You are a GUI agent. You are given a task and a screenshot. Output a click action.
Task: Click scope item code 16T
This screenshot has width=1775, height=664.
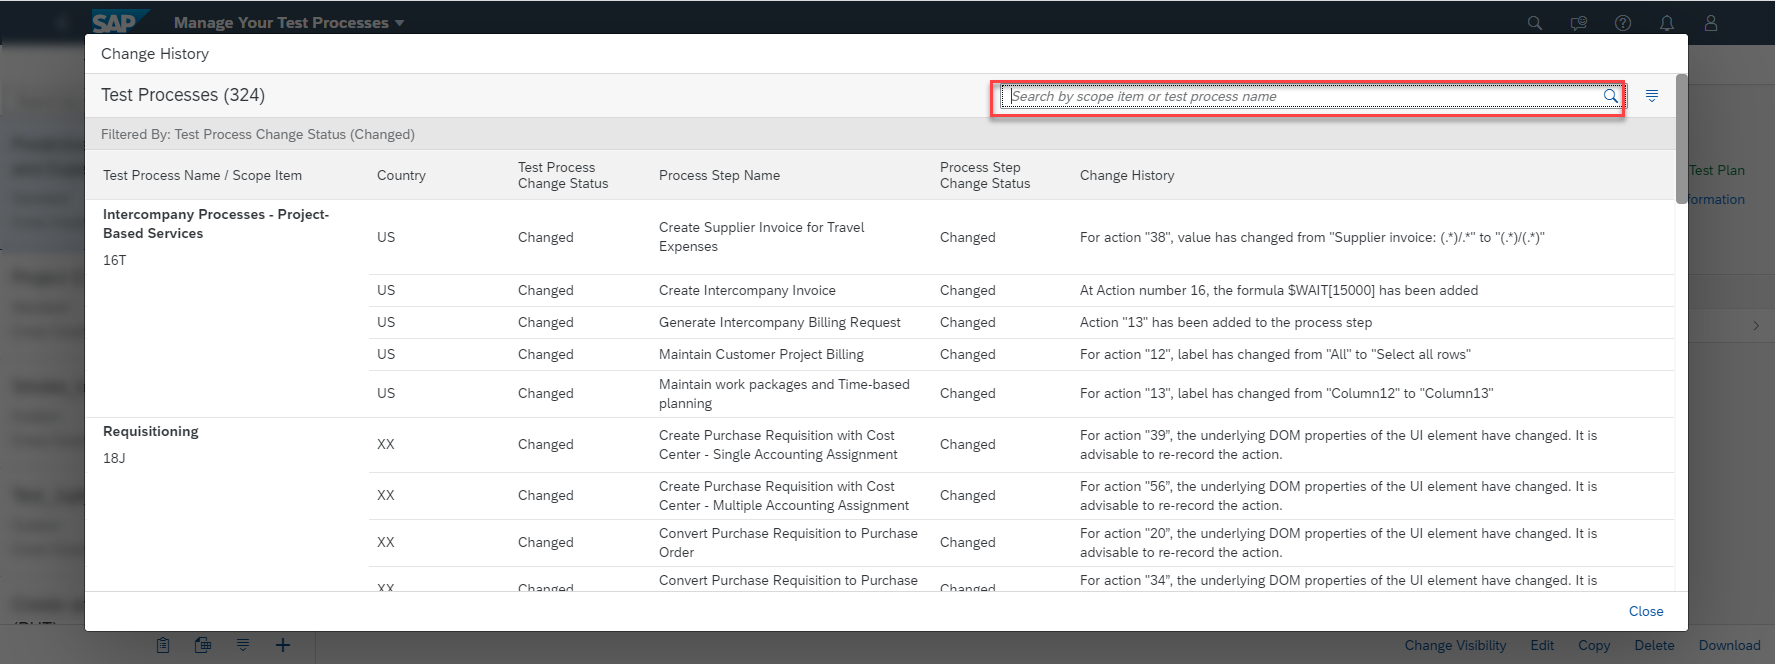pyautogui.click(x=115, y=260)
